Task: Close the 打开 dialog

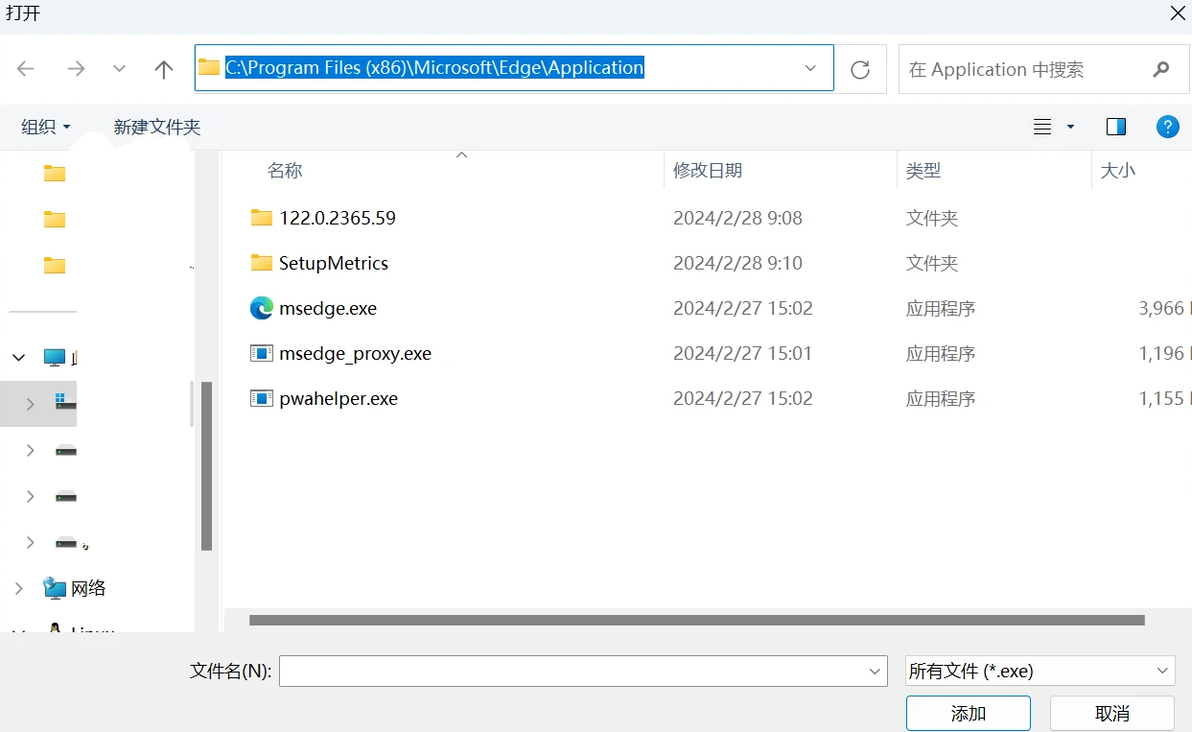Action: pos(1177,14)
